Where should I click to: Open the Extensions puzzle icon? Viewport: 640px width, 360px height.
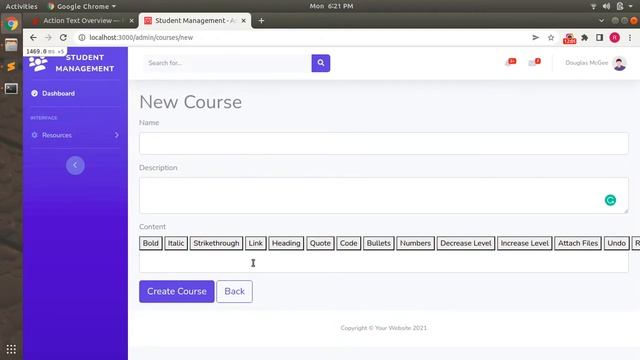tap(584, 38)
